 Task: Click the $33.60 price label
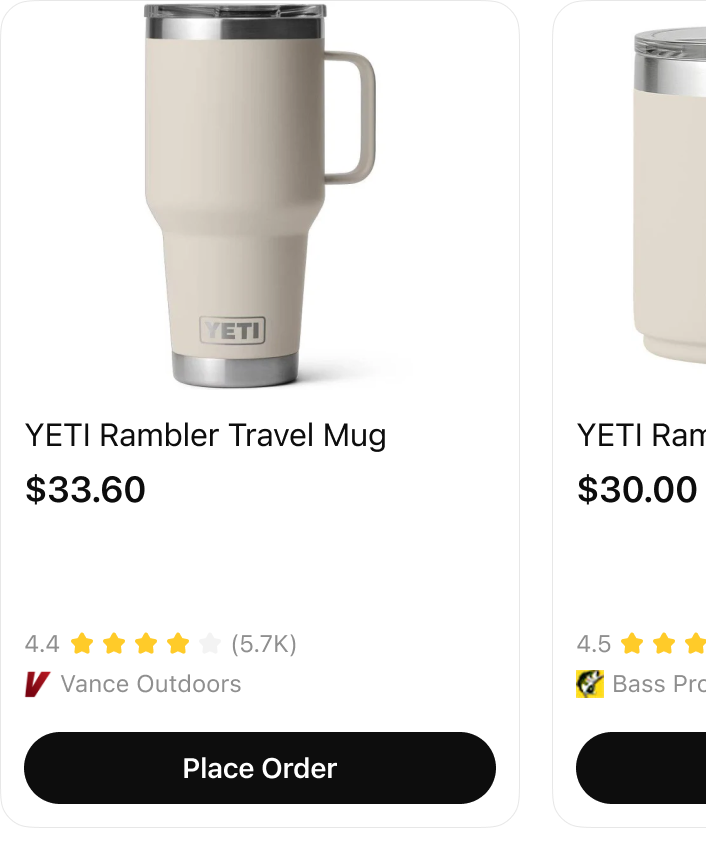click(85, 490)
